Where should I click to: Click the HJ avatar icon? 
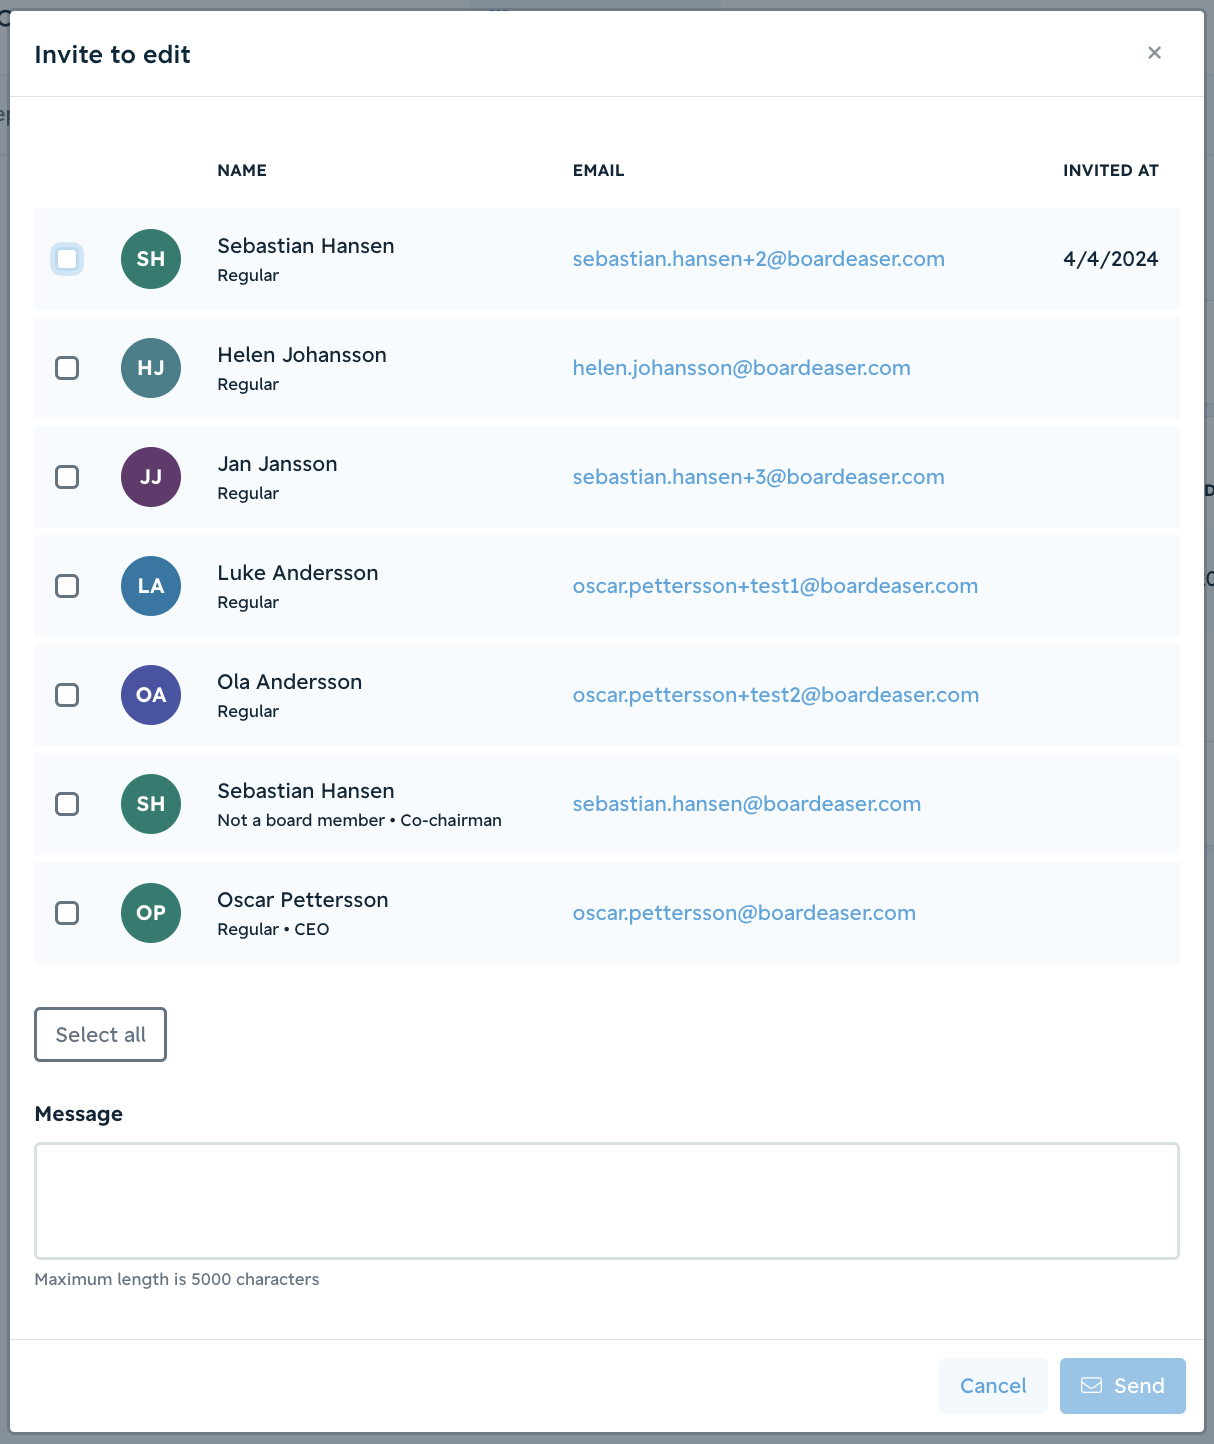pos(151,368)
